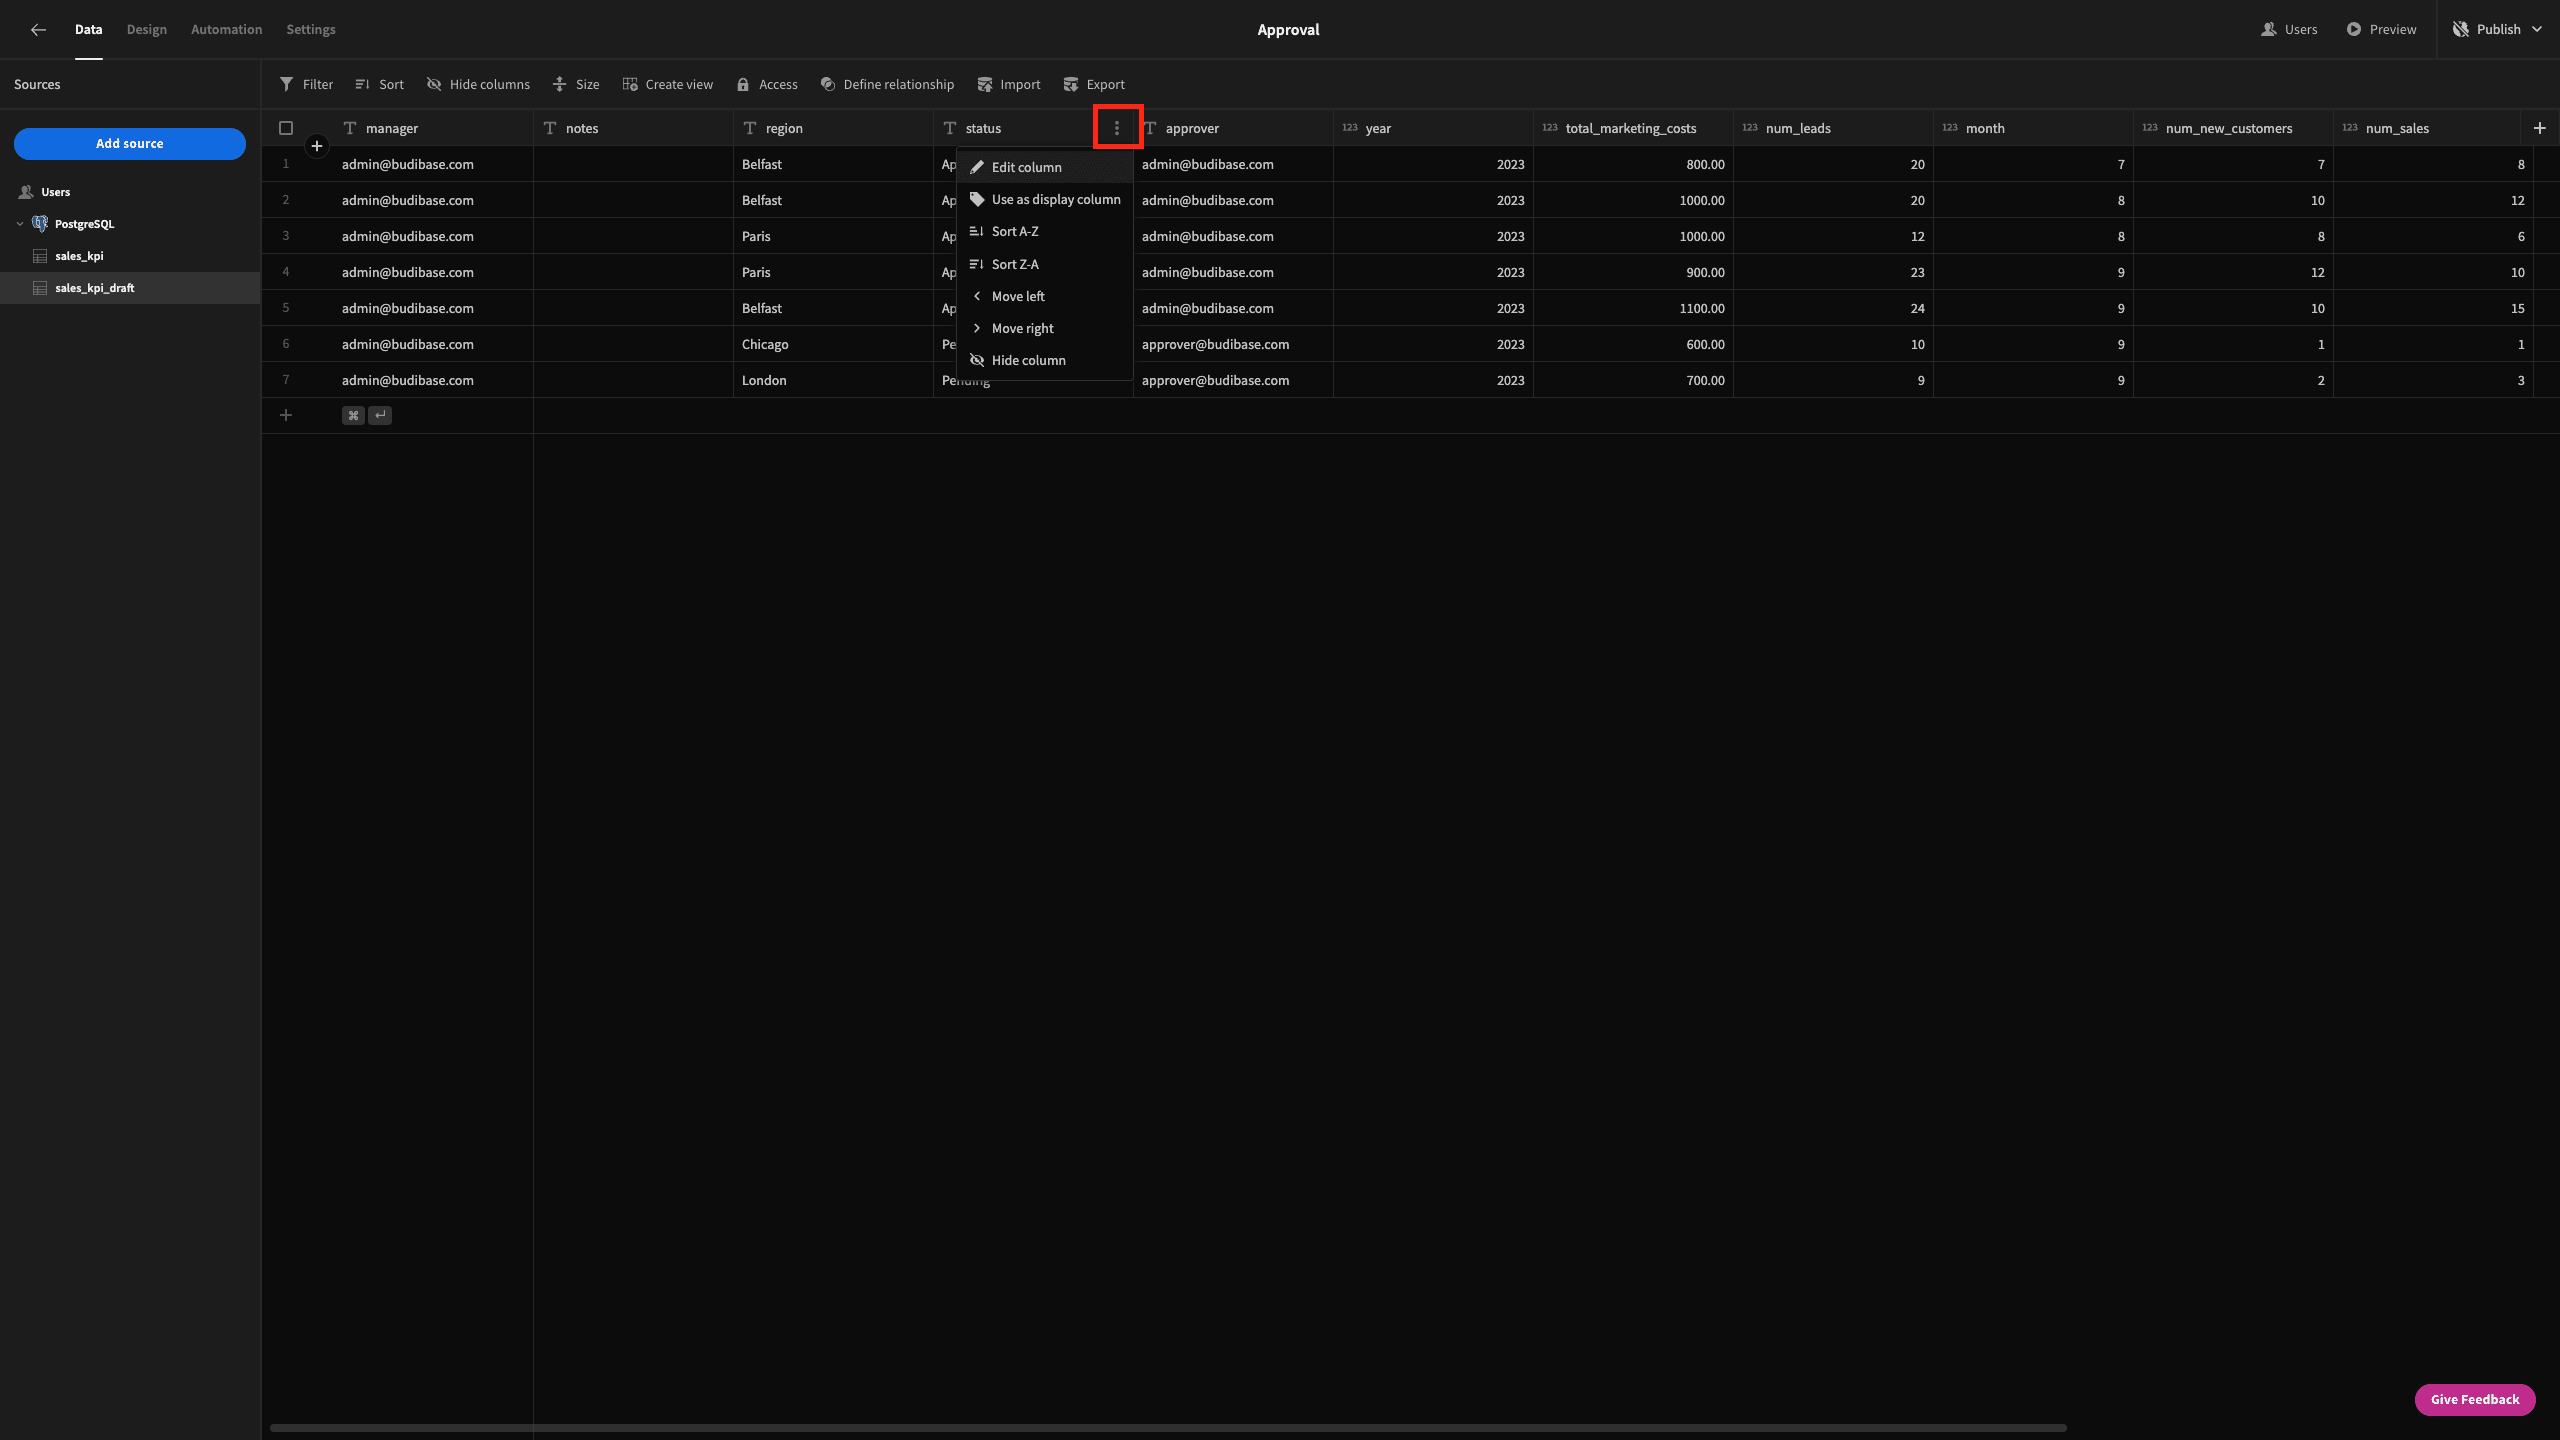
Task: Choose Hide column from menu
Action: [x=1044, y=360]
